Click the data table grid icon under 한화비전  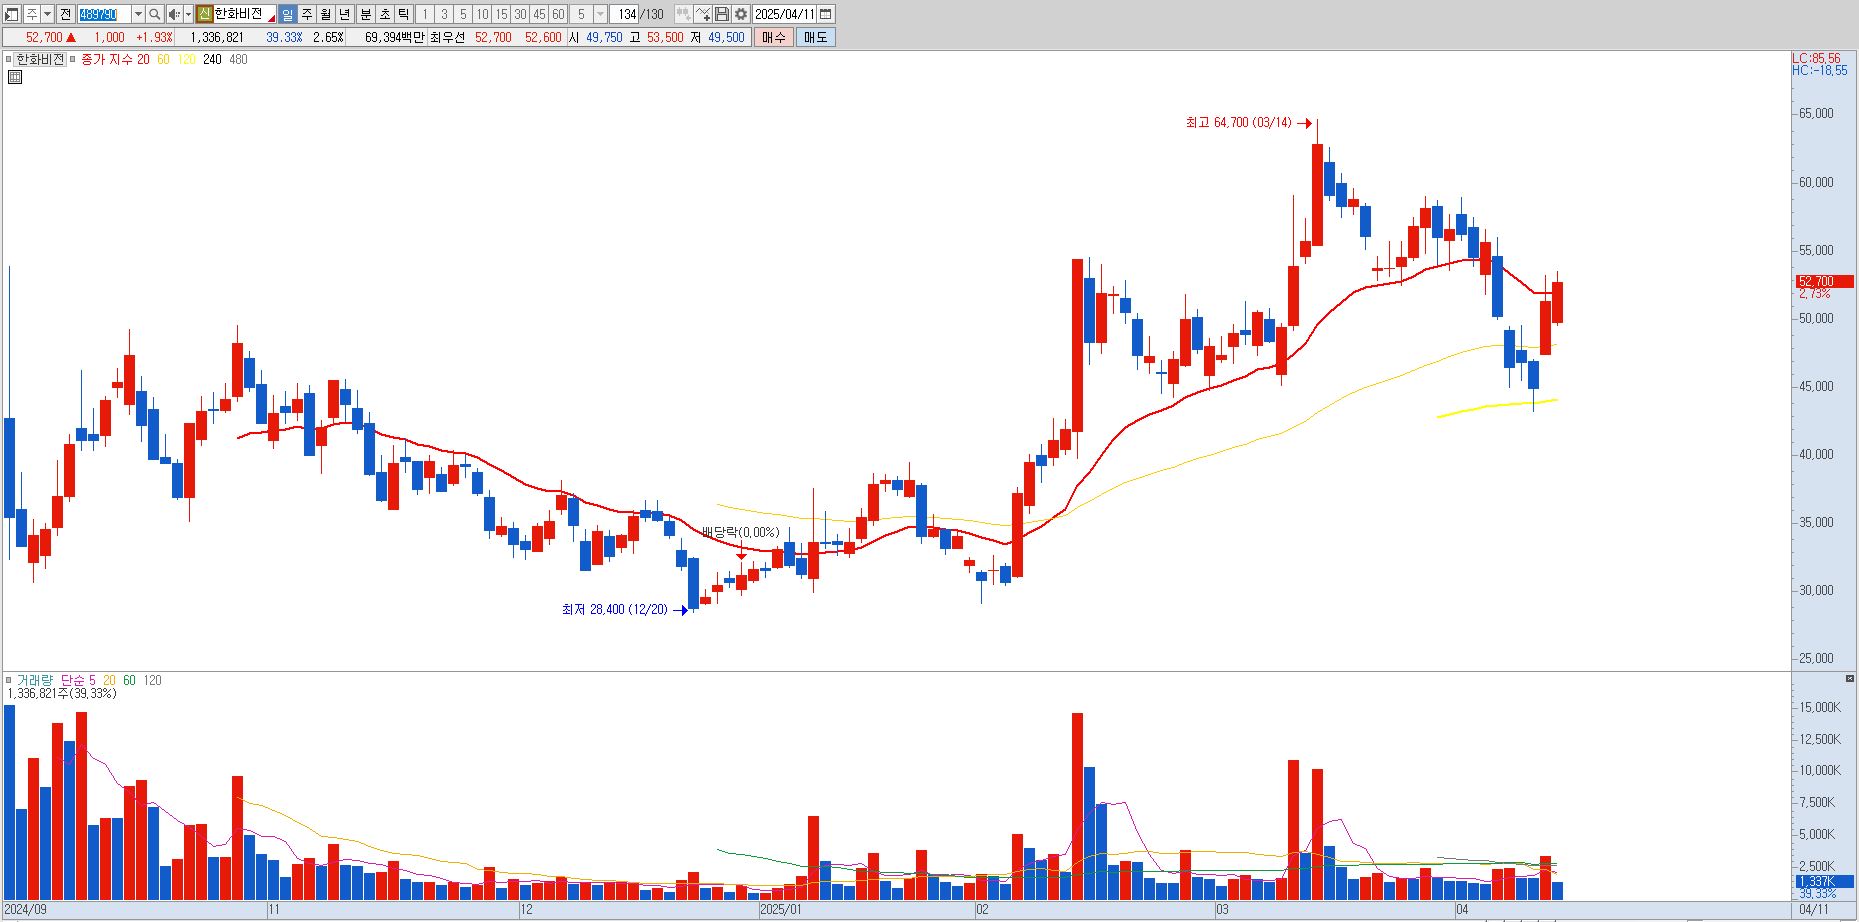(x=15, y=77)
